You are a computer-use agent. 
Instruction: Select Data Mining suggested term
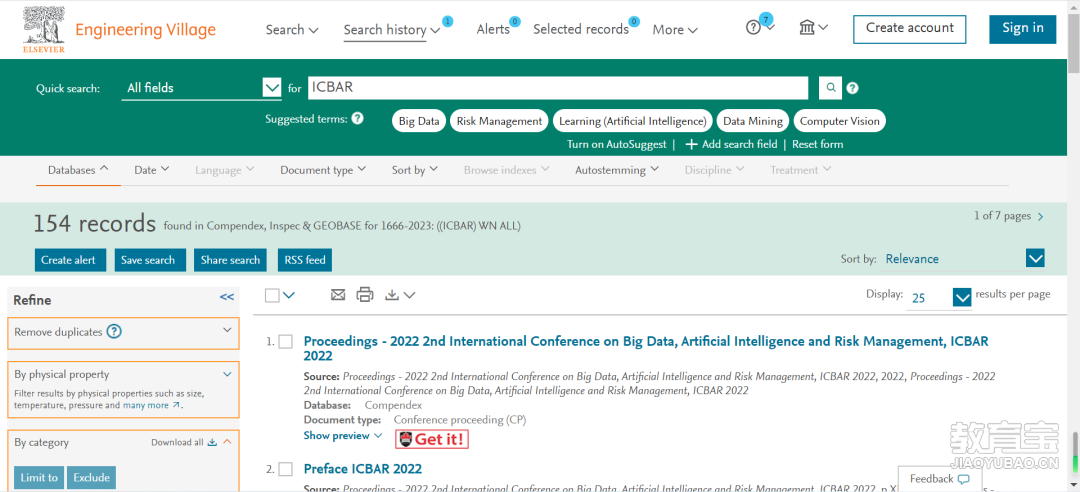pos(753,121)
